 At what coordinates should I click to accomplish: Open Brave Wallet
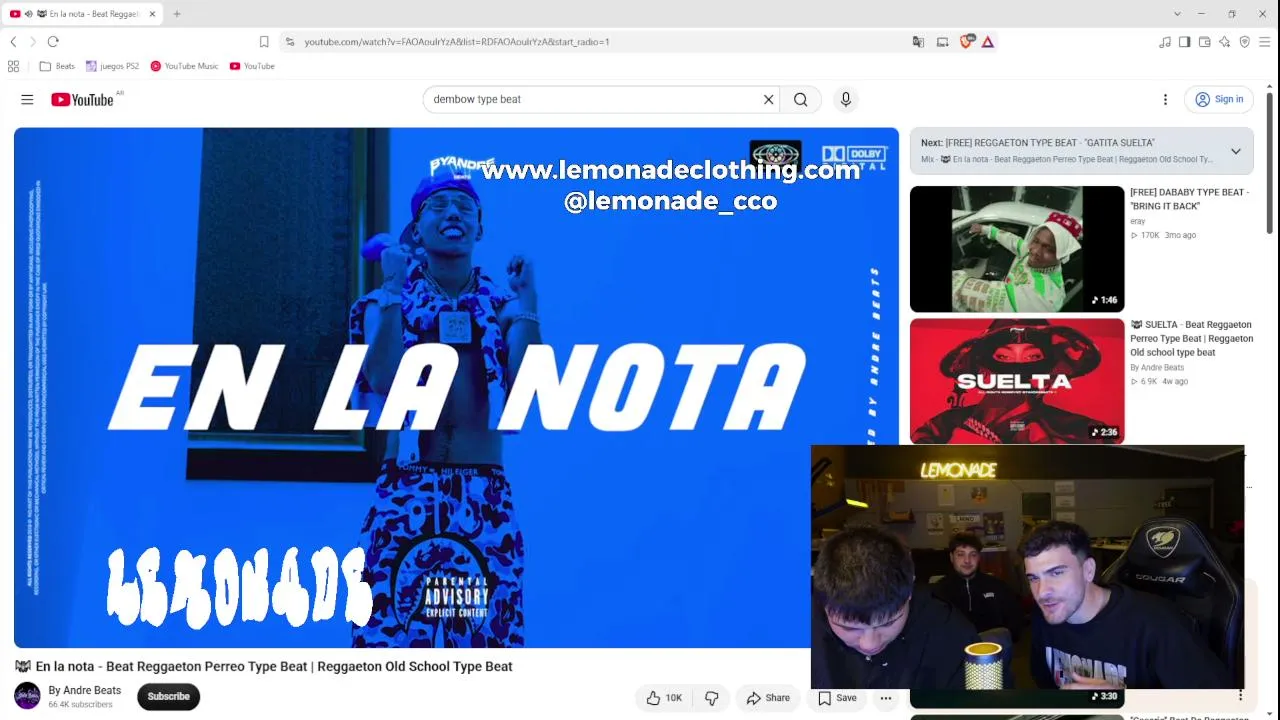tap(1205, 42)
